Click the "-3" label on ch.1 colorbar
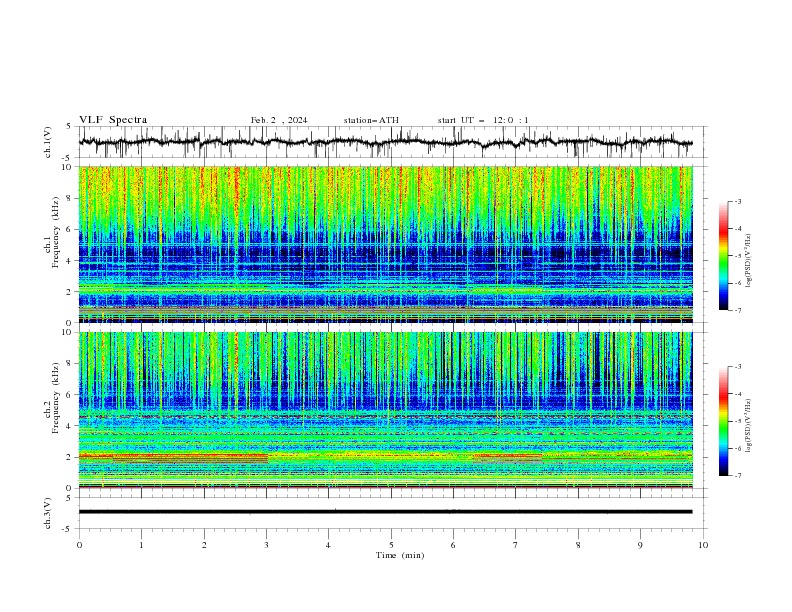 click(x=738, y=201)
